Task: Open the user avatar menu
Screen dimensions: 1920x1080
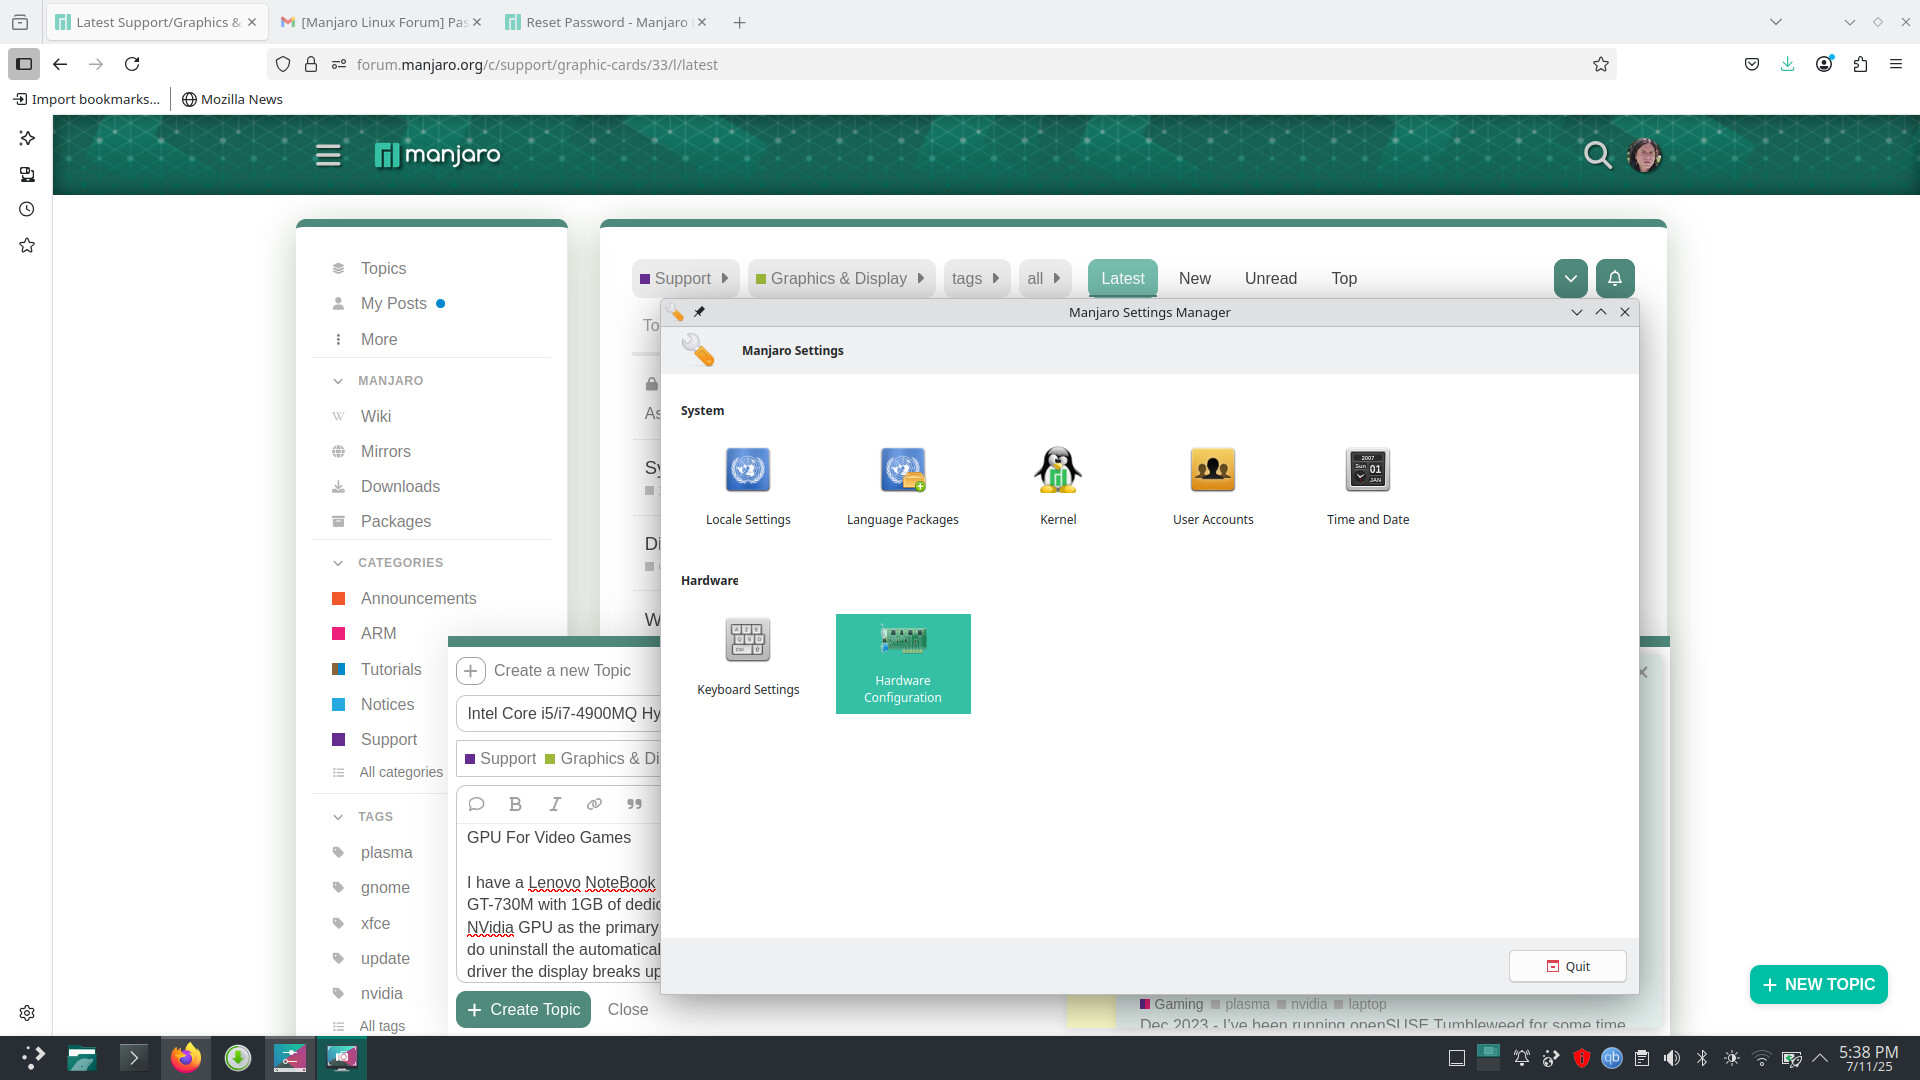Action: (1644, 155)
